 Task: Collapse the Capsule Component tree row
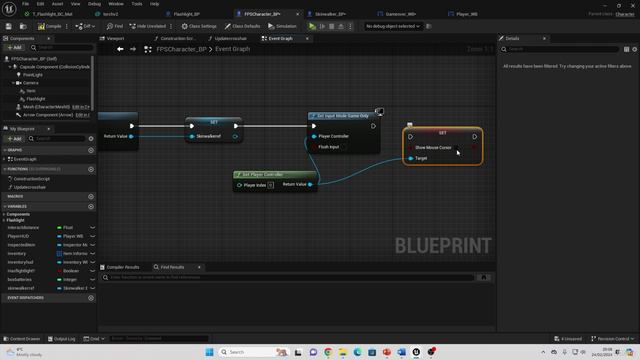(x=10, y=67)
